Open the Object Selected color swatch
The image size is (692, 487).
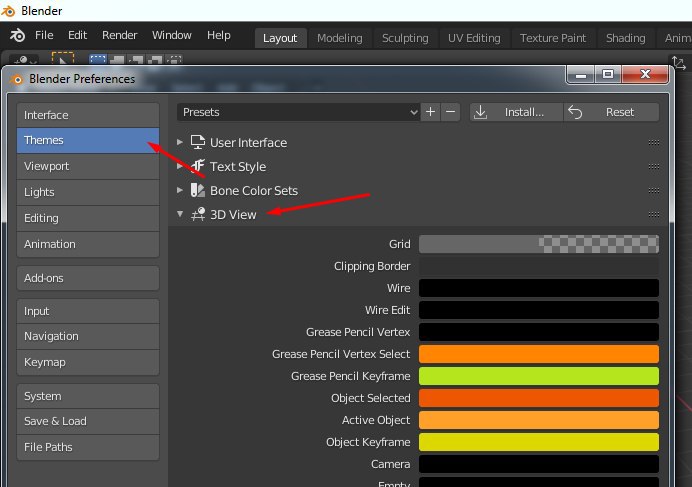pyautogui.click(x=539, y=398)
